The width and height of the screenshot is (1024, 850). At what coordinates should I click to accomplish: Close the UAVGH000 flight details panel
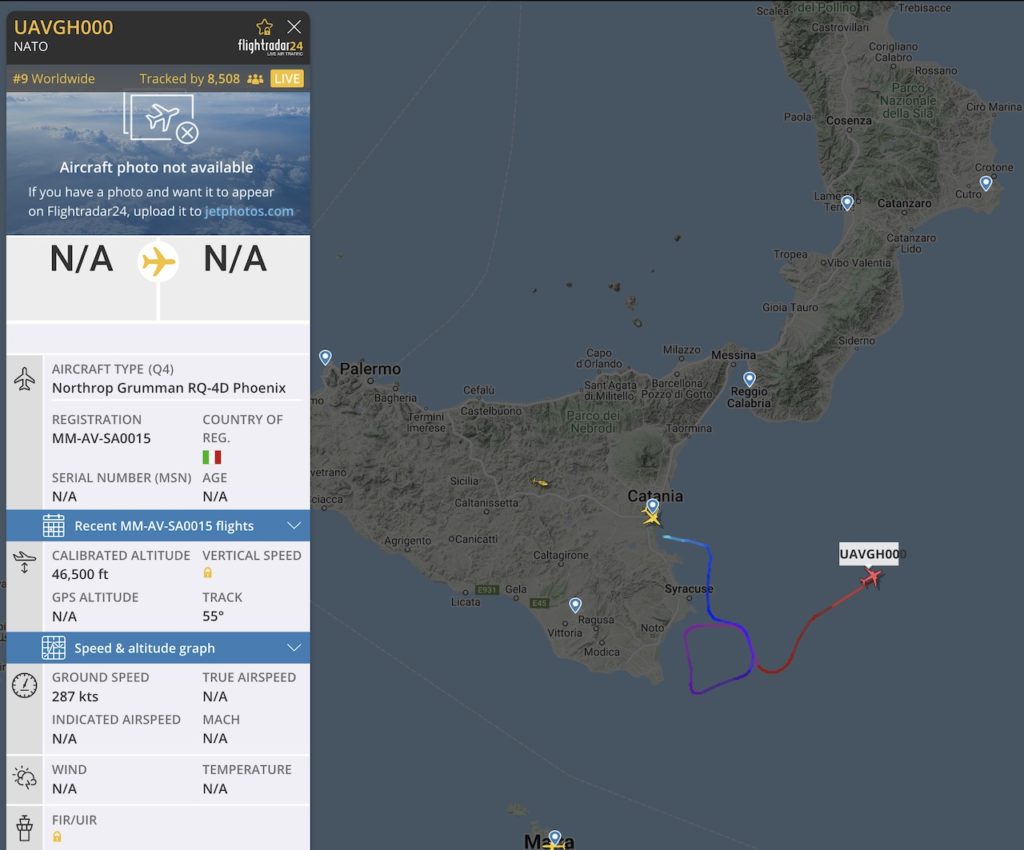coord(294,27)
